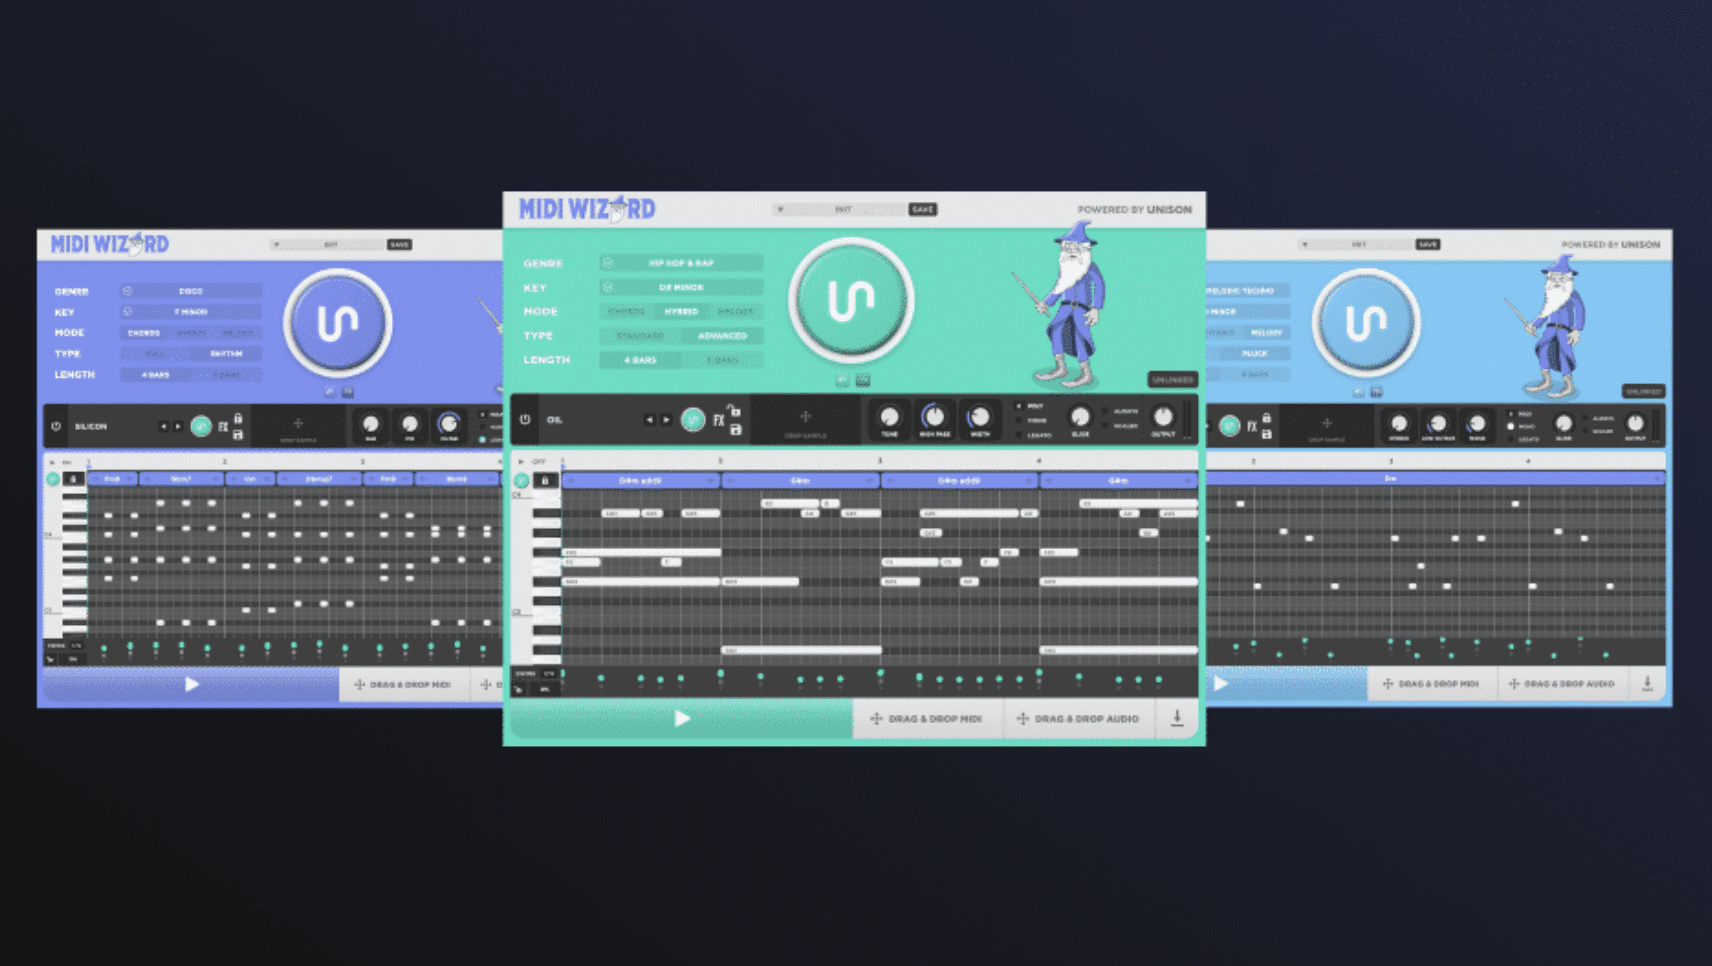The width and height of the screenshot is (1712, 966).
Task: Click the sound lock icon in purple window
Action: tap(238, 418)
